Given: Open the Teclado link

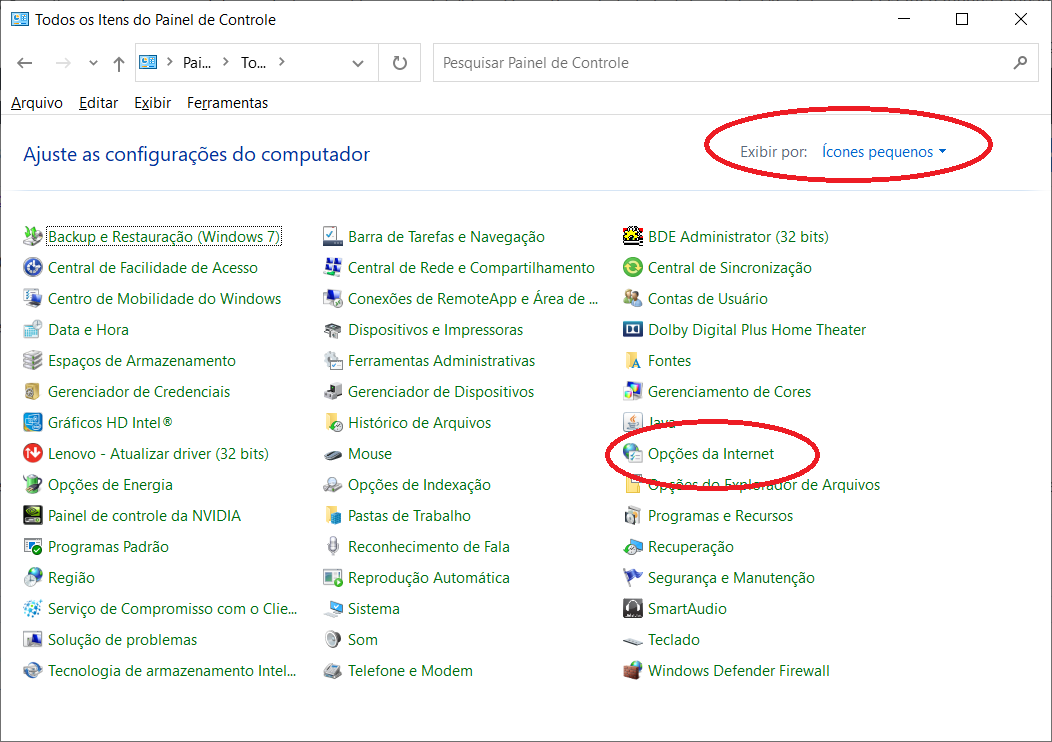Looking at the screenshot, I should [674, 639].
